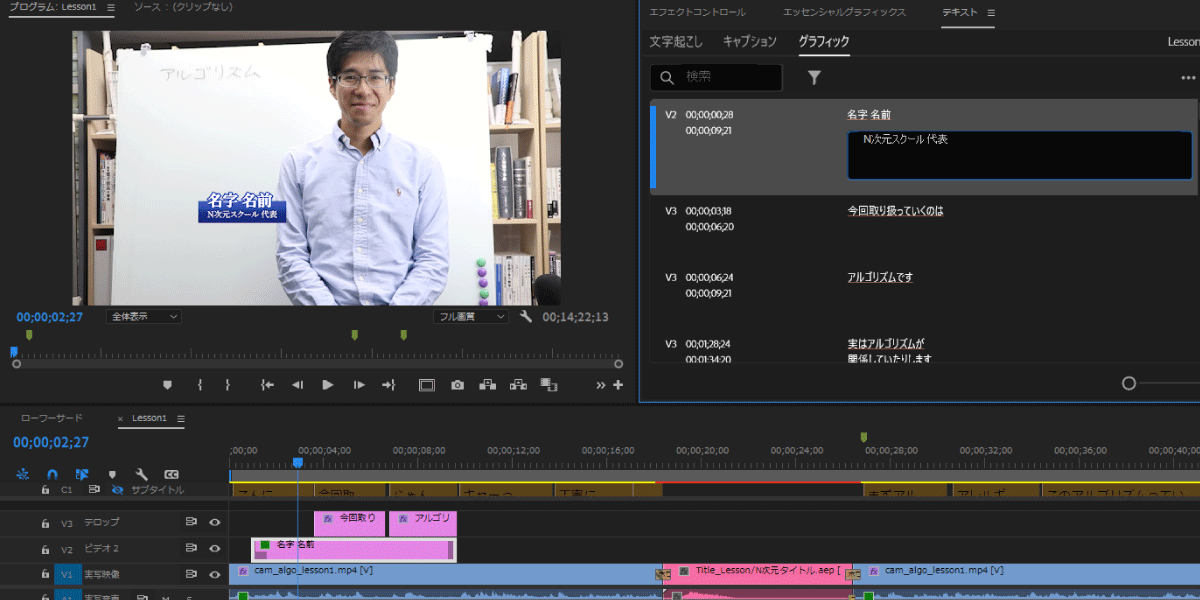Click the 名字 名前 entry title
1200x600 pixels.
[x=869, y=115]
